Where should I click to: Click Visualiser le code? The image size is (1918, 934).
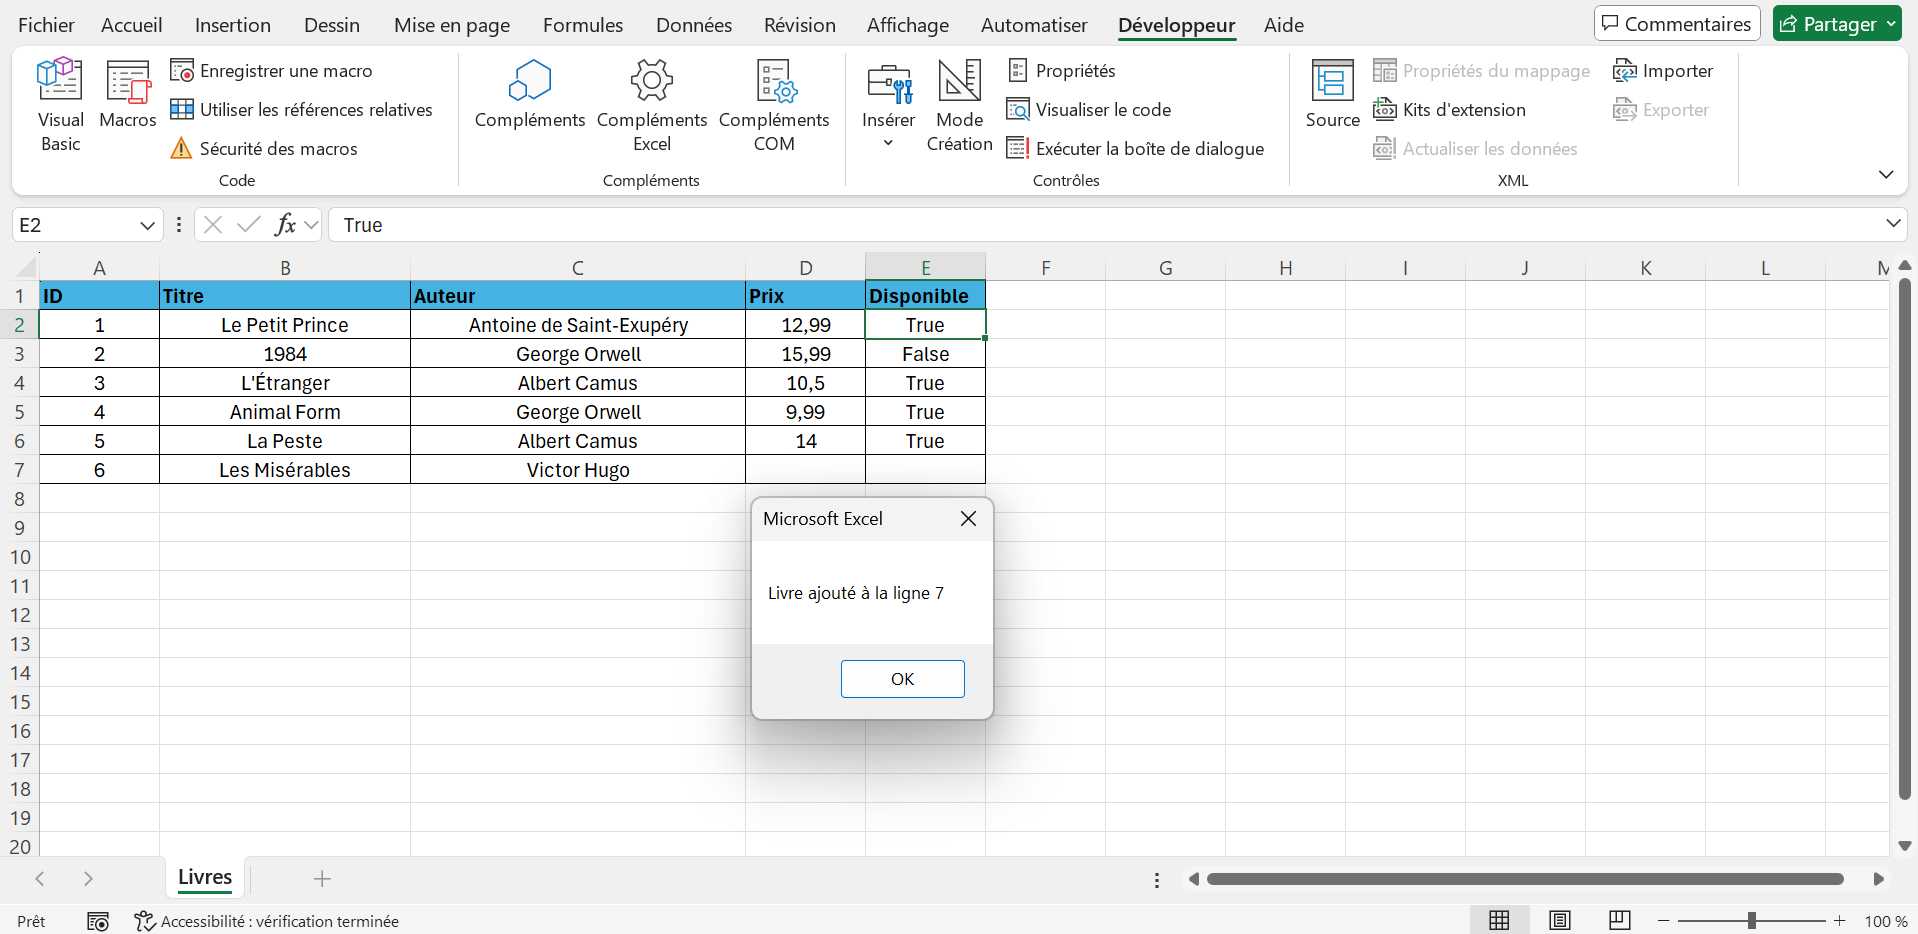[x=1089, y=110]
